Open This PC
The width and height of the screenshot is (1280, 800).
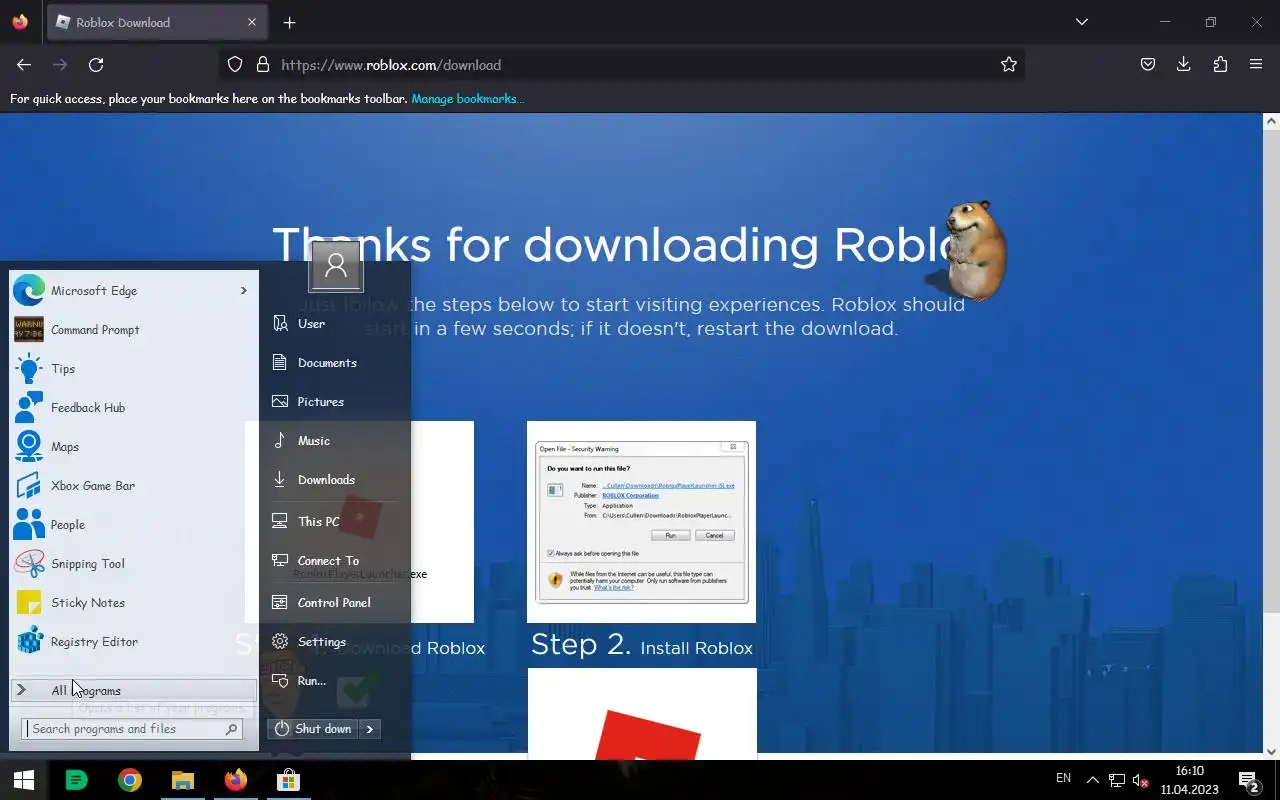[x=334, y=522]
